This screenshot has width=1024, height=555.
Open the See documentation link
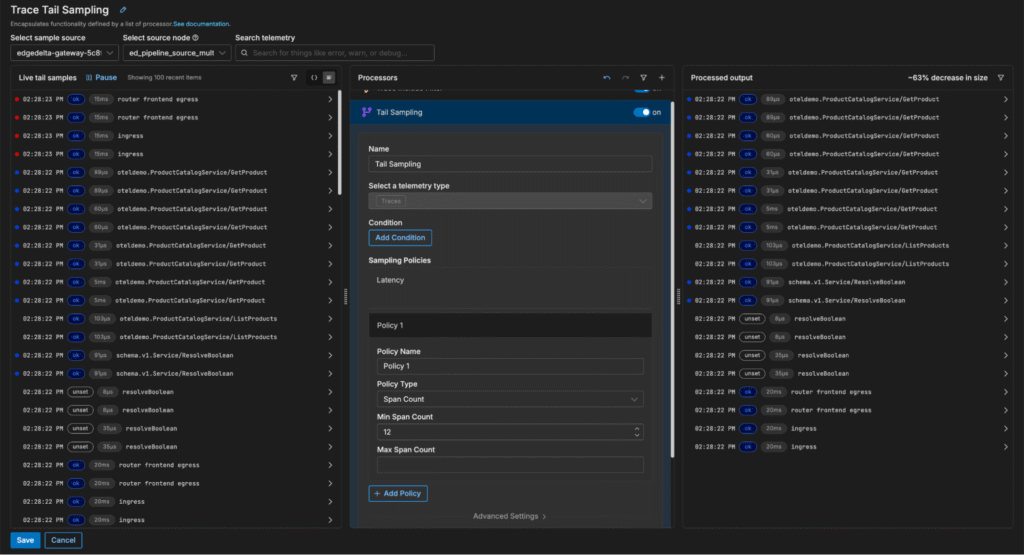[x=200, y=23]
